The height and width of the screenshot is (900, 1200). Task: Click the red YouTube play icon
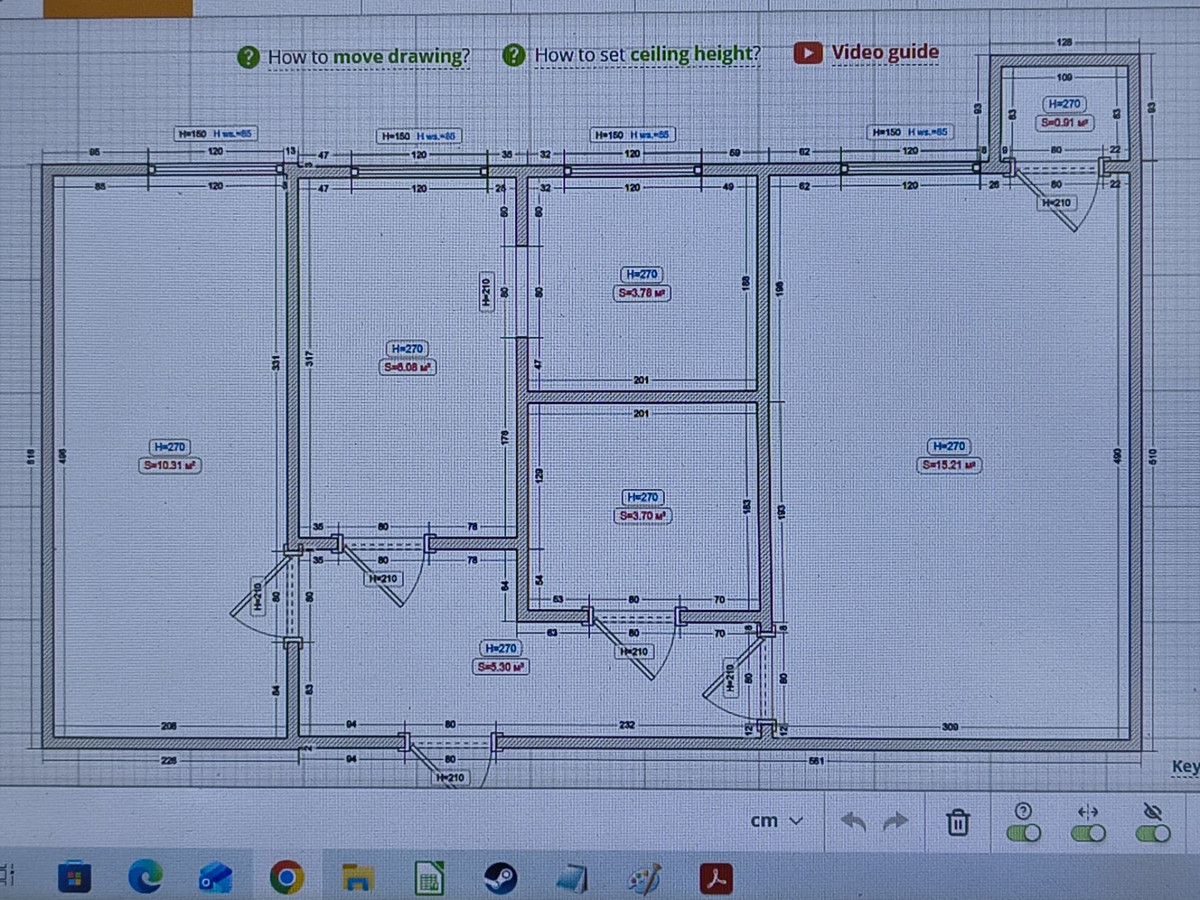(809, 52)
